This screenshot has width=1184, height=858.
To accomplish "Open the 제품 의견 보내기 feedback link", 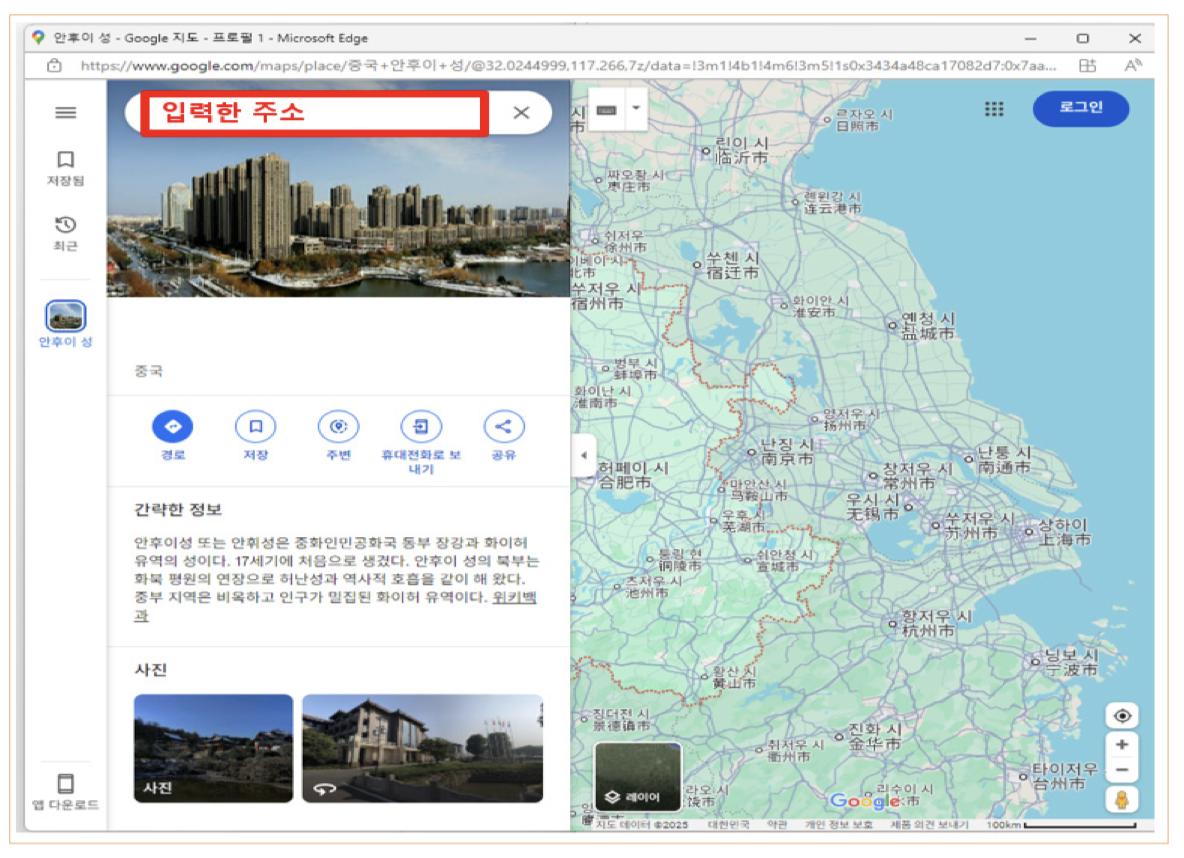I will (928, 825).
